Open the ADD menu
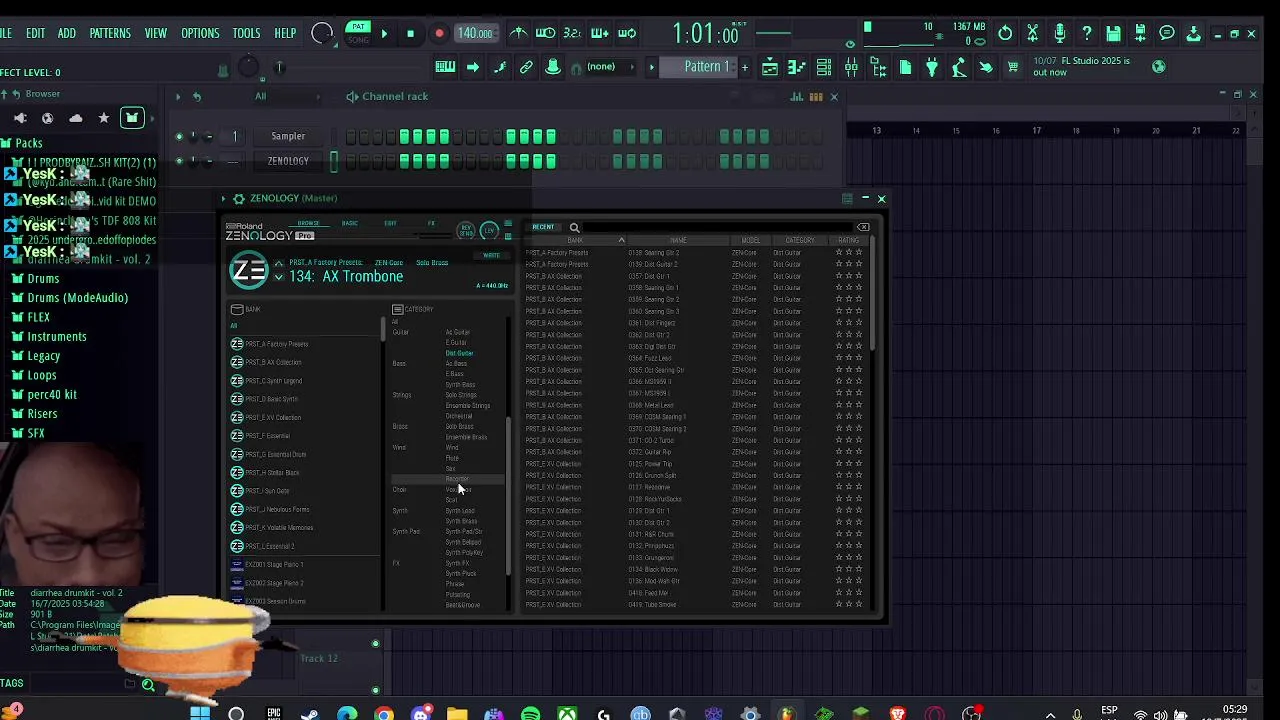 67,33
